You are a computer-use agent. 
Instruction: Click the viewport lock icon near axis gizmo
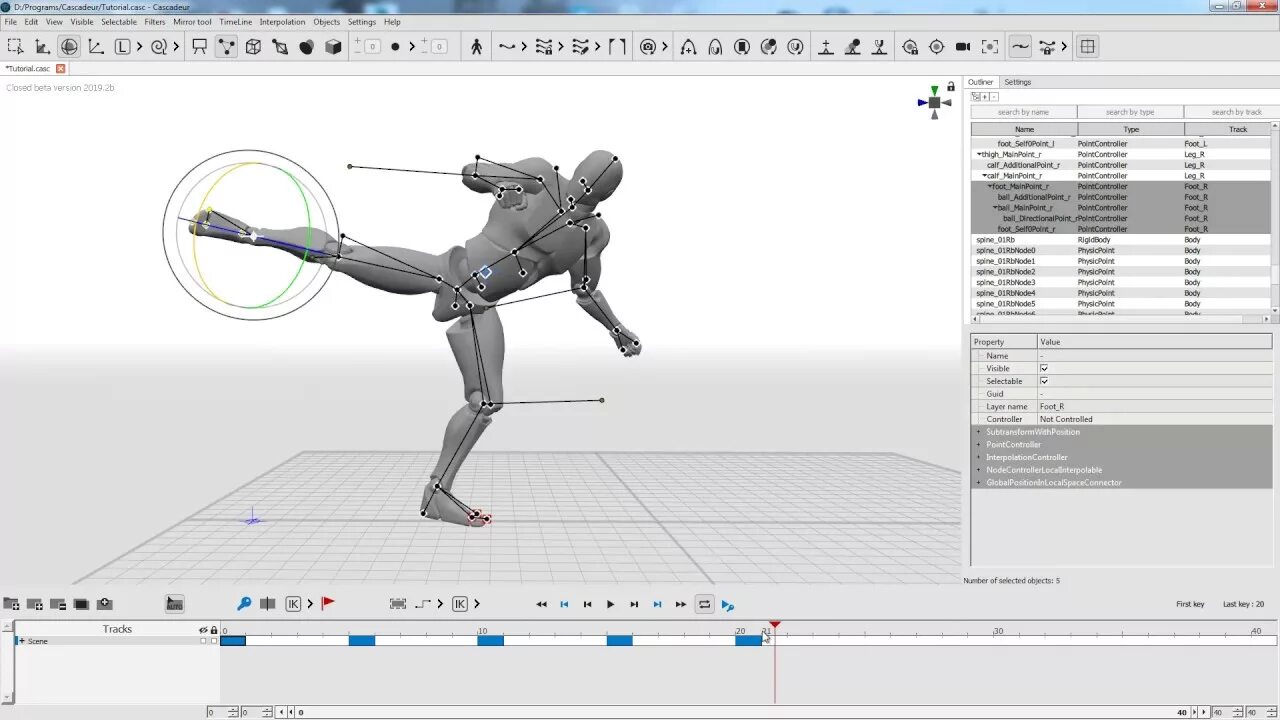[x=951, y=87]
